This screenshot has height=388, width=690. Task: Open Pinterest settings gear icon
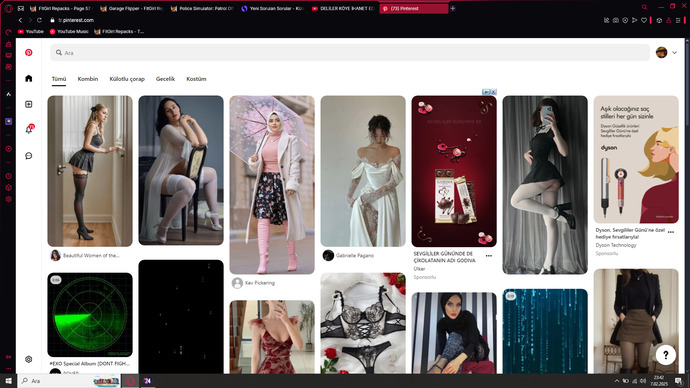coord(29,359)
